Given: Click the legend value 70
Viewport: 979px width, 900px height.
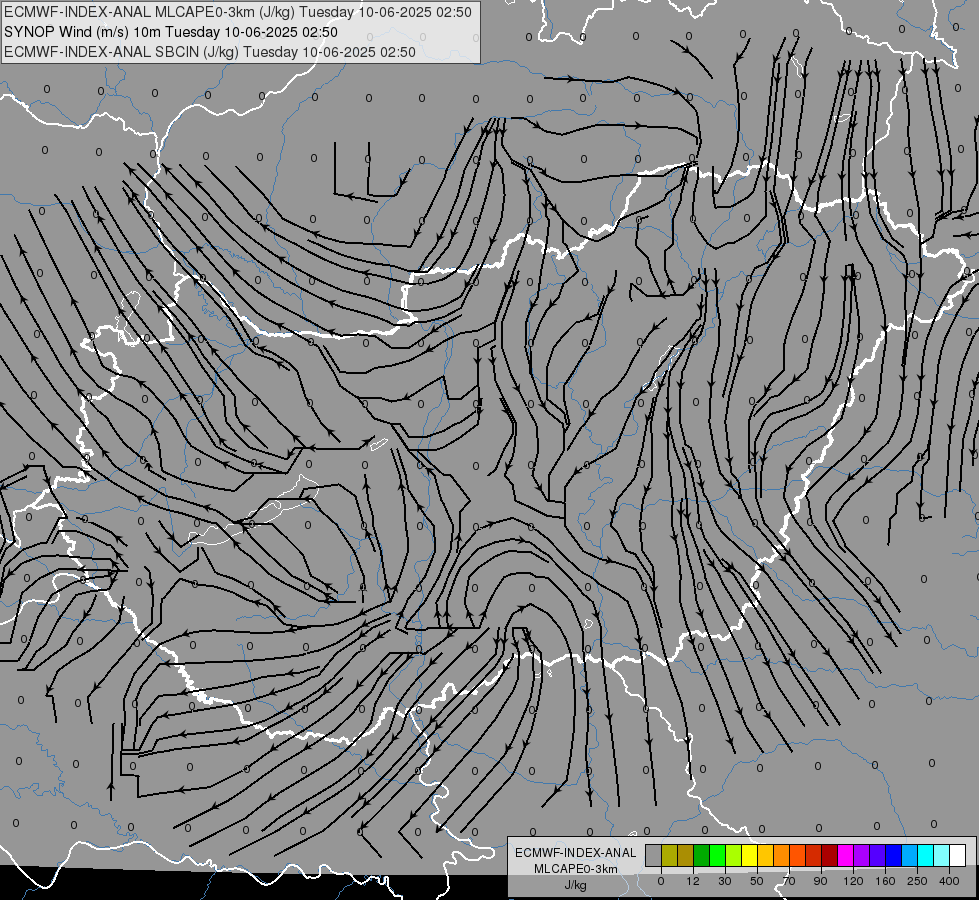Looking at the screenshot, I should 789,881.
